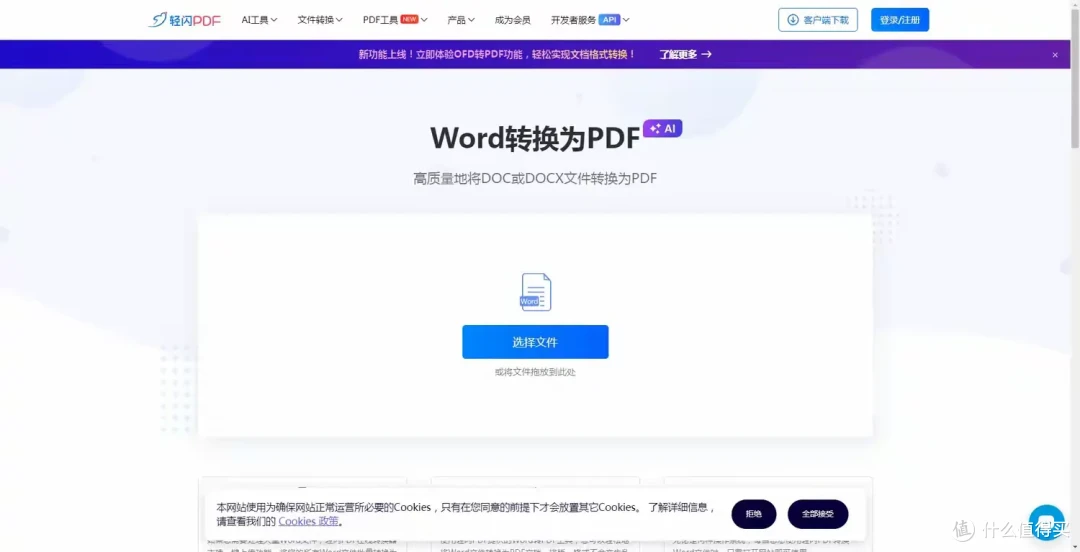Click the Word document icon
This screenshot has height=552, width=1080.
[535, 292]
